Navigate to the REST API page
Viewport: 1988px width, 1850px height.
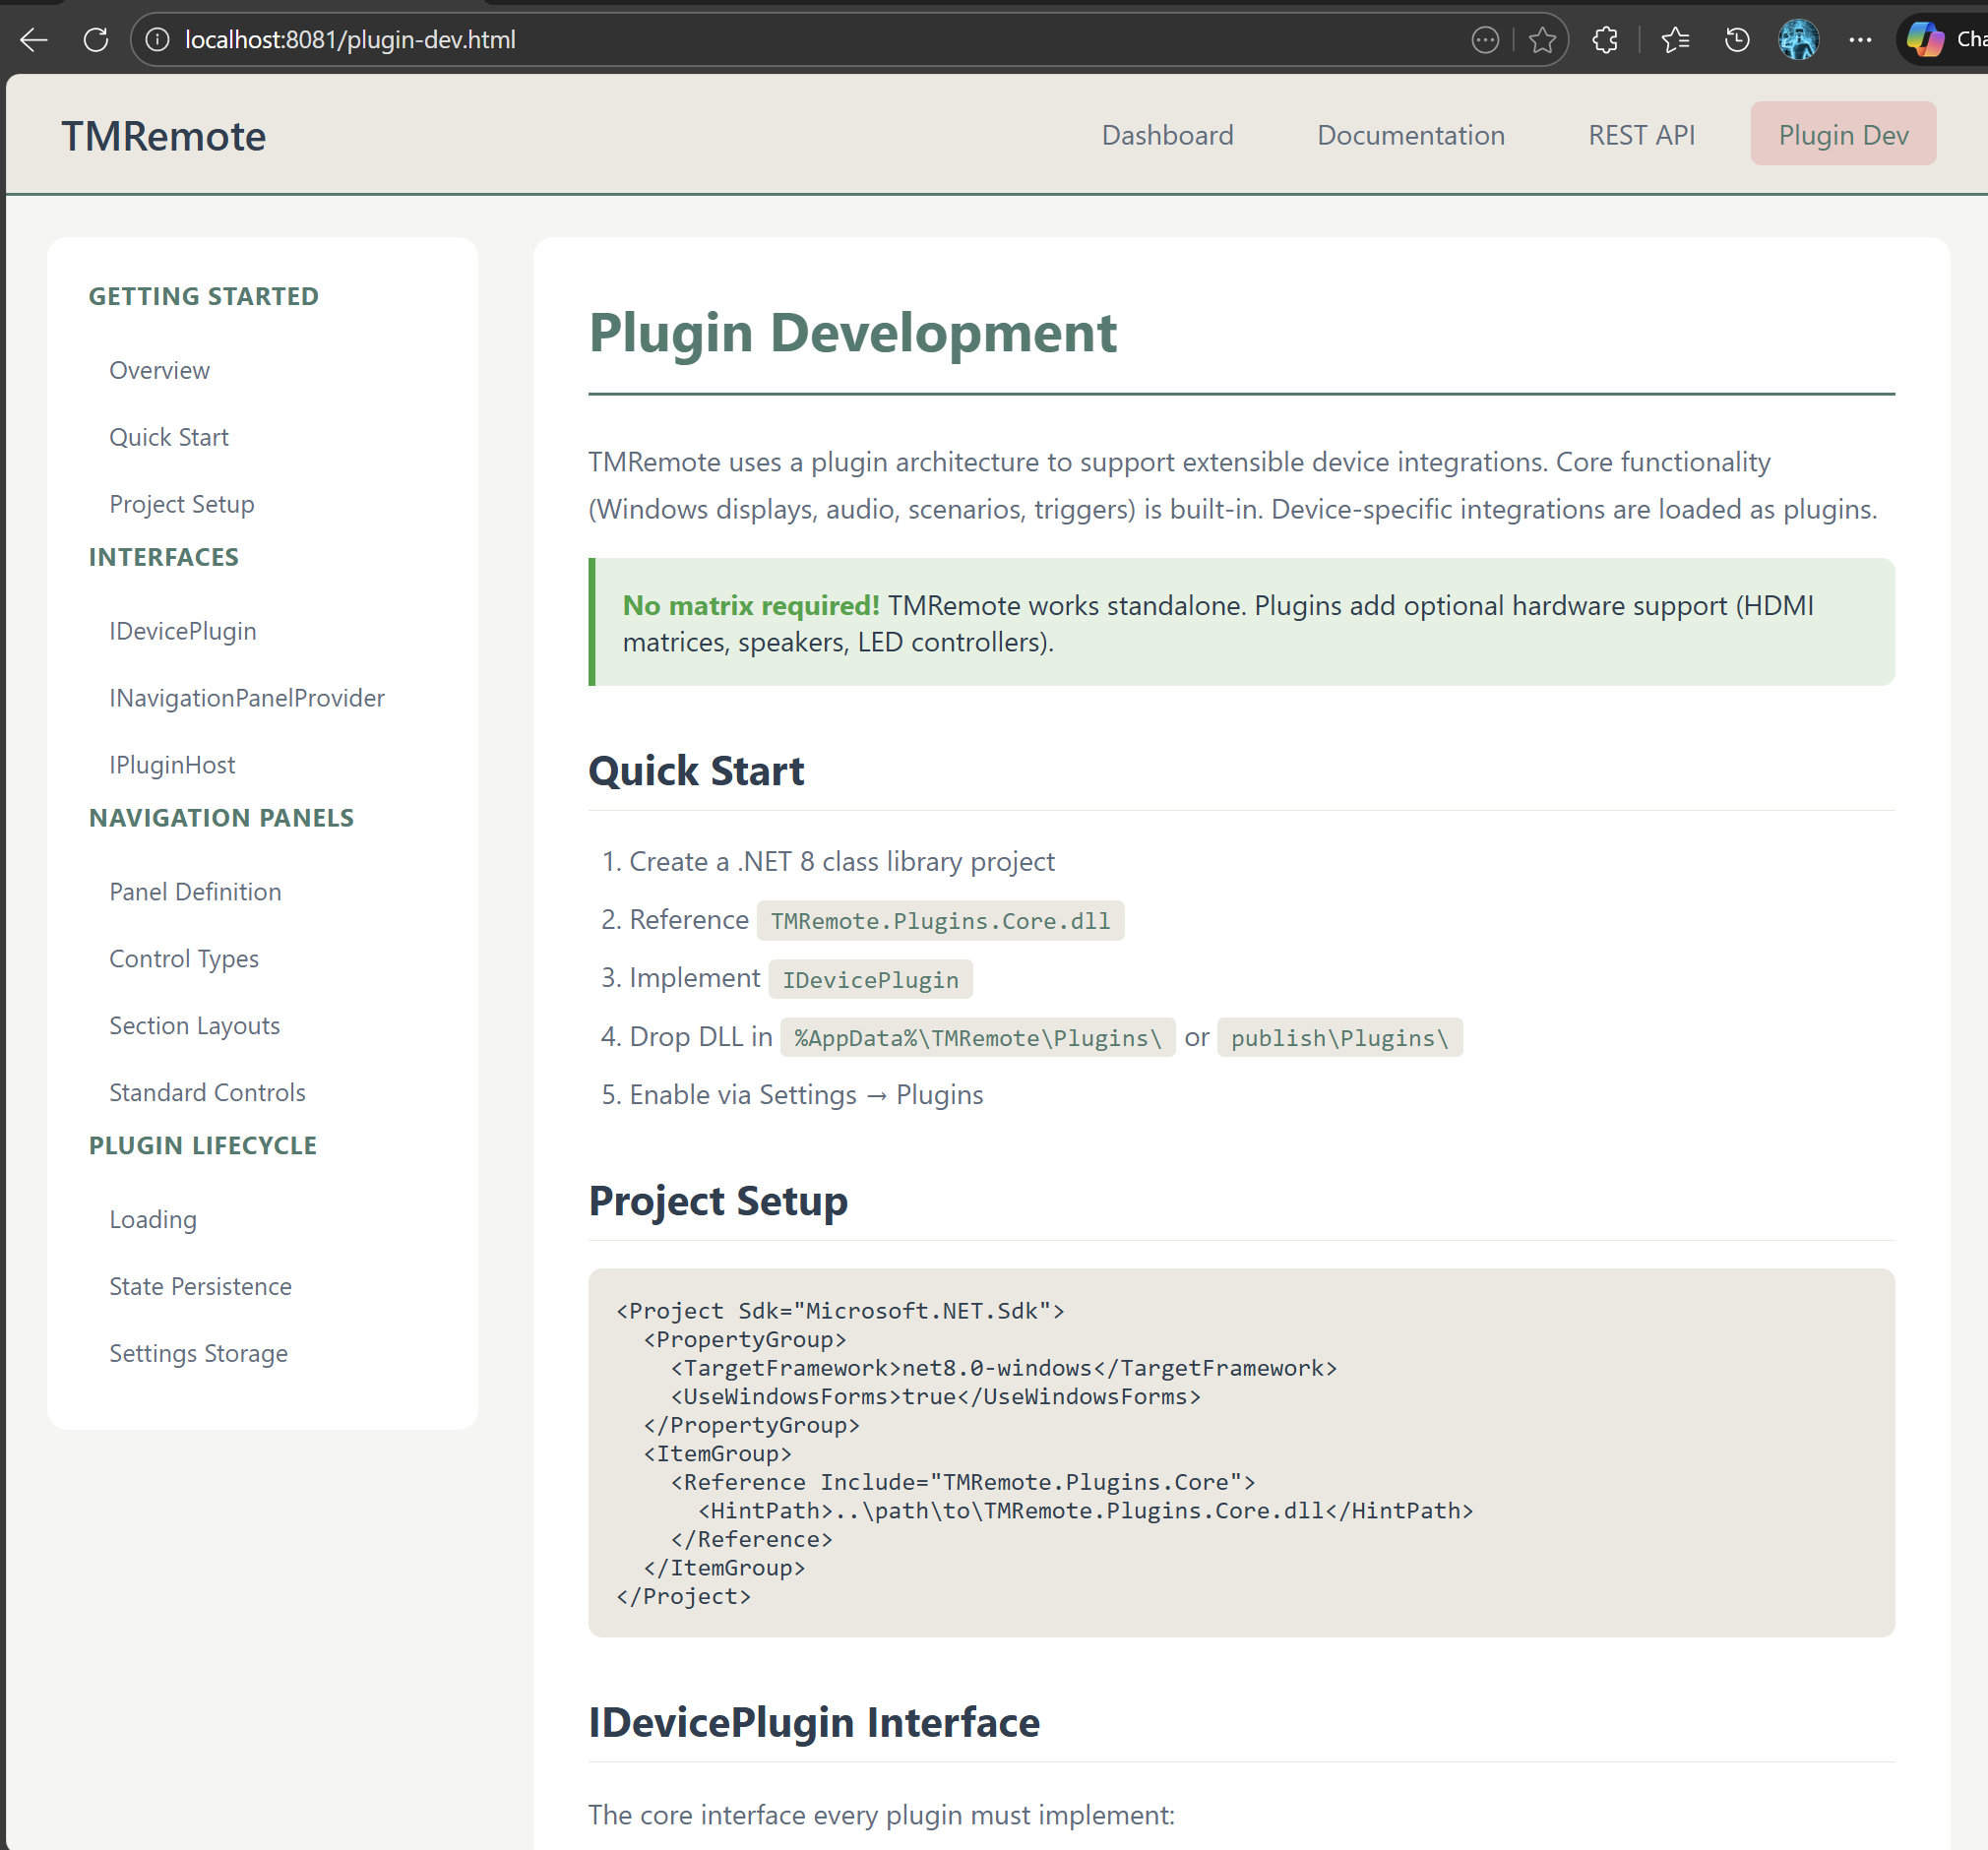click(x=1641, y=134)
